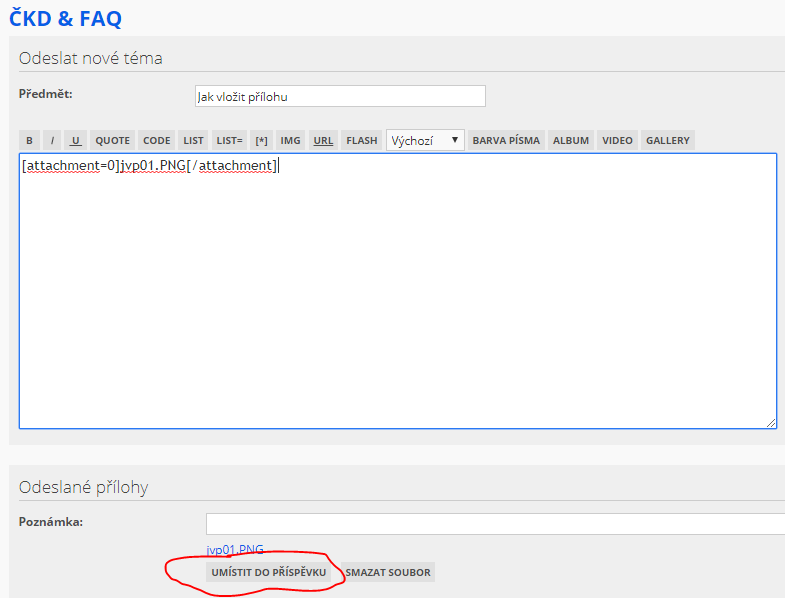
Task: Click the Italic (I) formatting button
Action: (52, 141)
